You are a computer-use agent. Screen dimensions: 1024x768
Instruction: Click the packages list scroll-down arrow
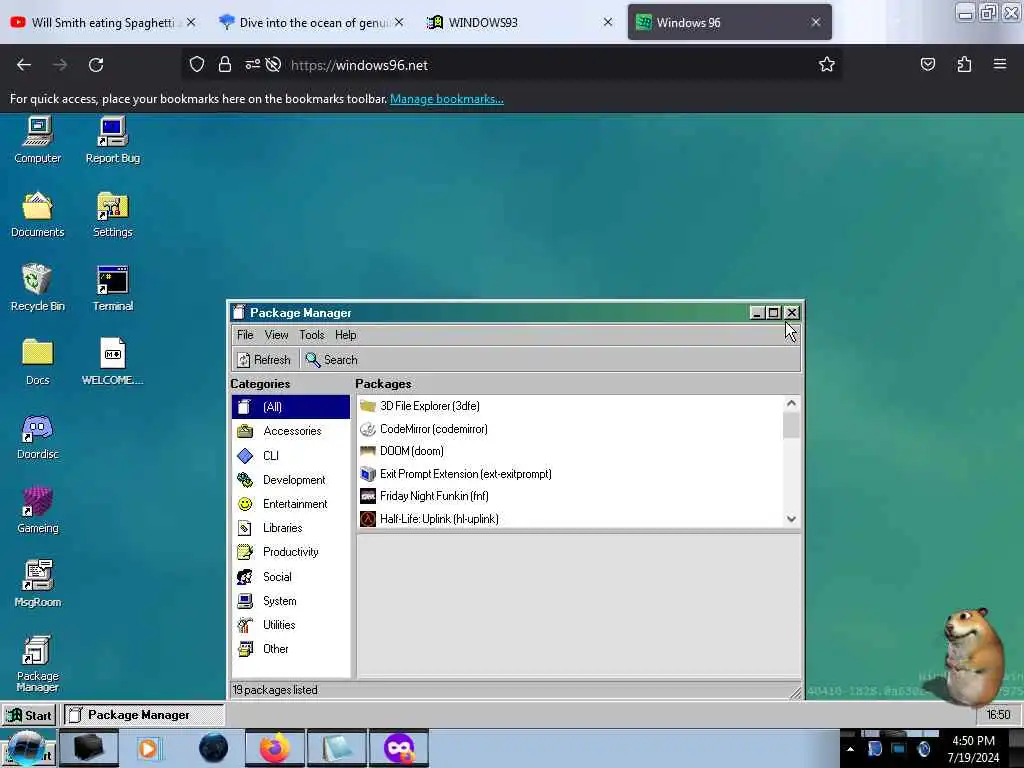[x=791, y=519]
